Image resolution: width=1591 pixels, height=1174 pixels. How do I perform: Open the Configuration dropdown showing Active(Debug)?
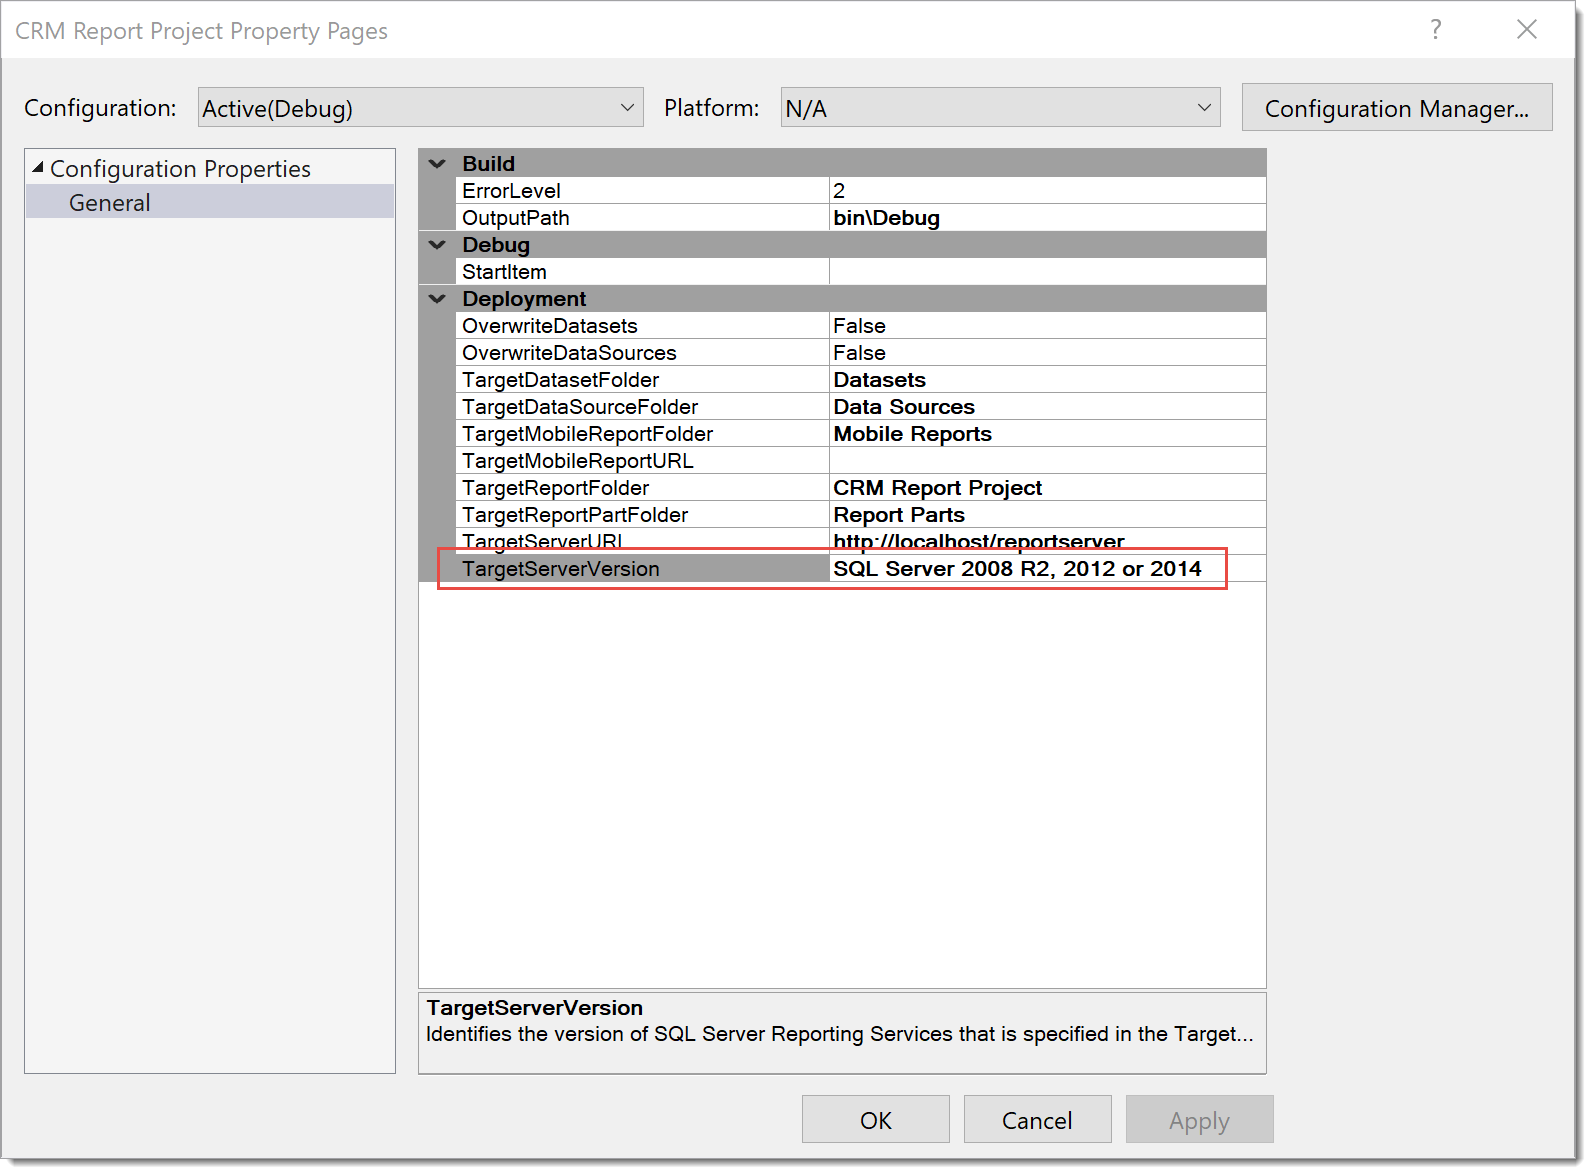pos(420,108)
